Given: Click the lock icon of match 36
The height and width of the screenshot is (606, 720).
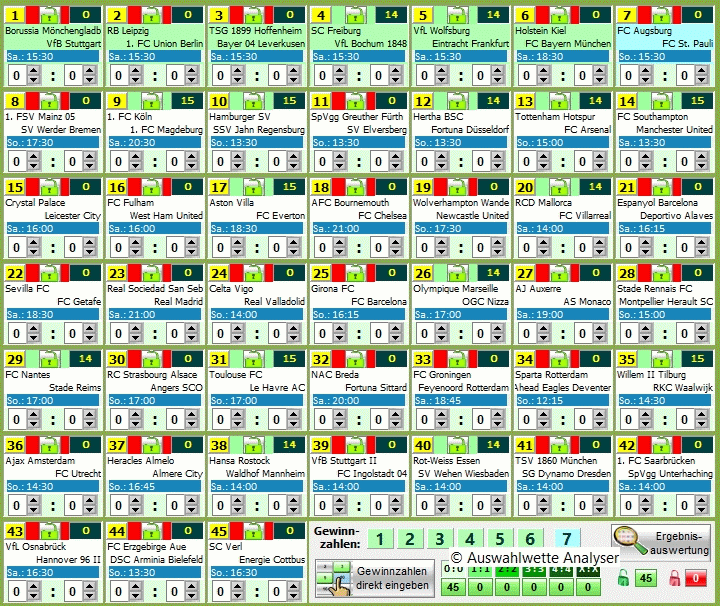Looking at the screenshot, I should tap(49, 445).
